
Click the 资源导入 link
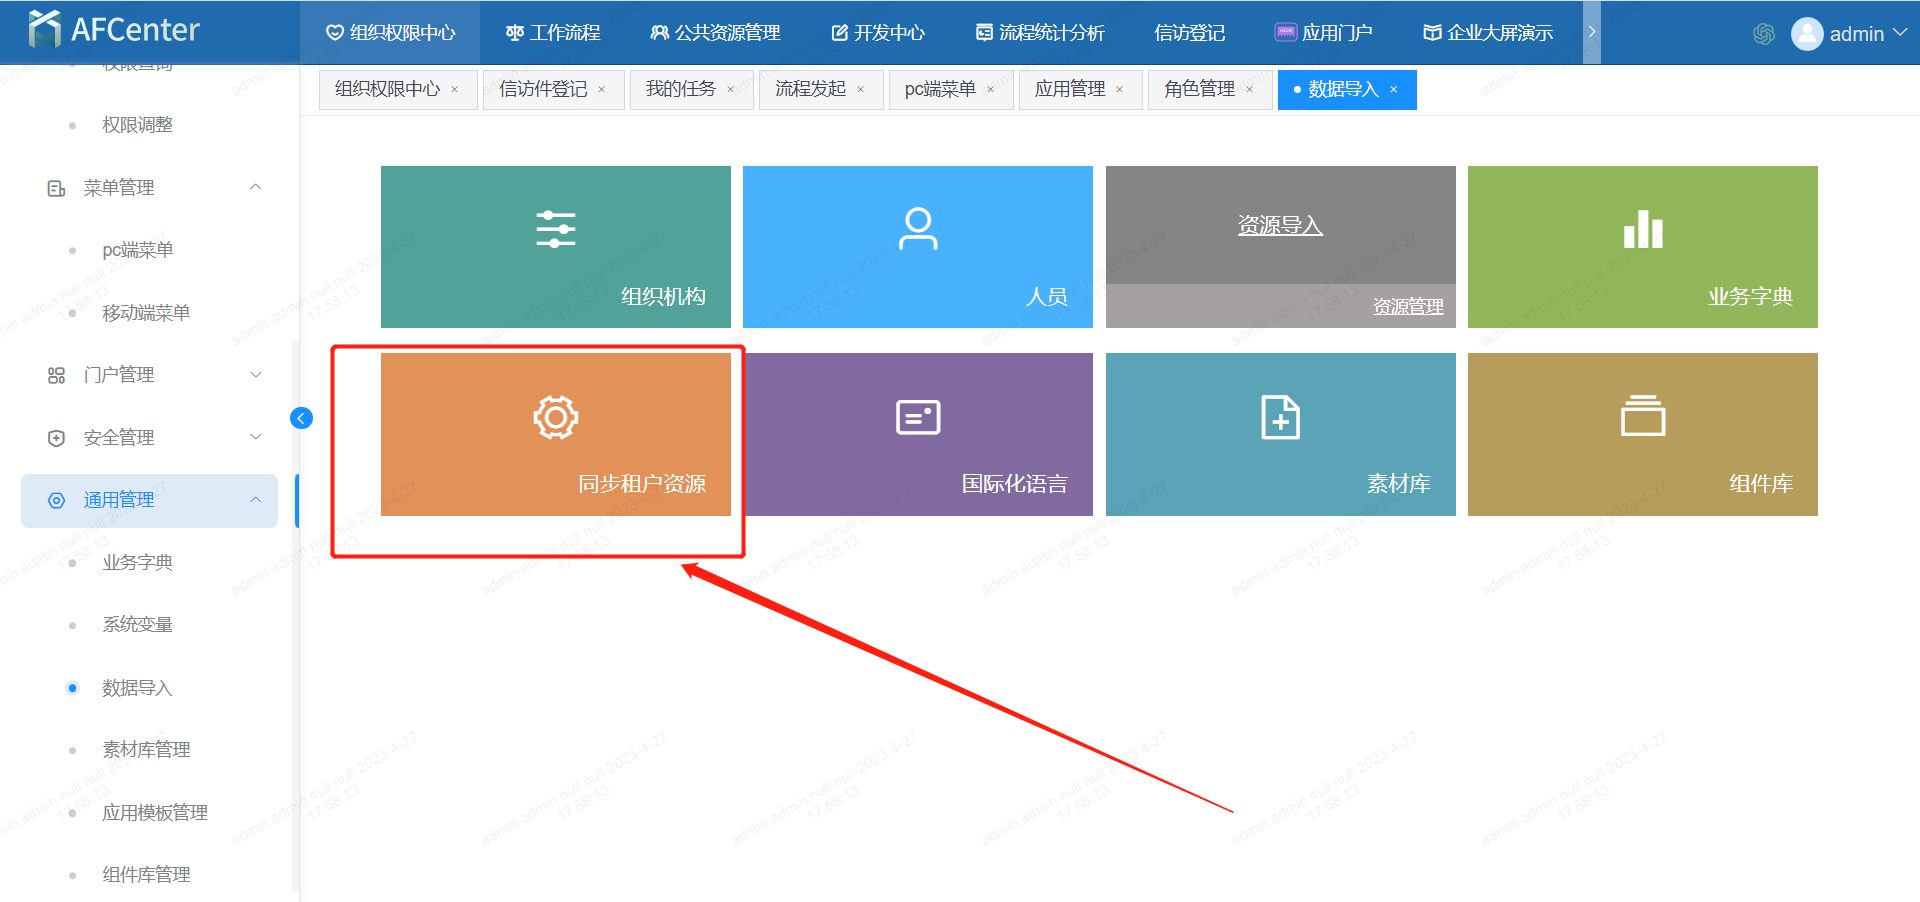tap(1280, 226)
